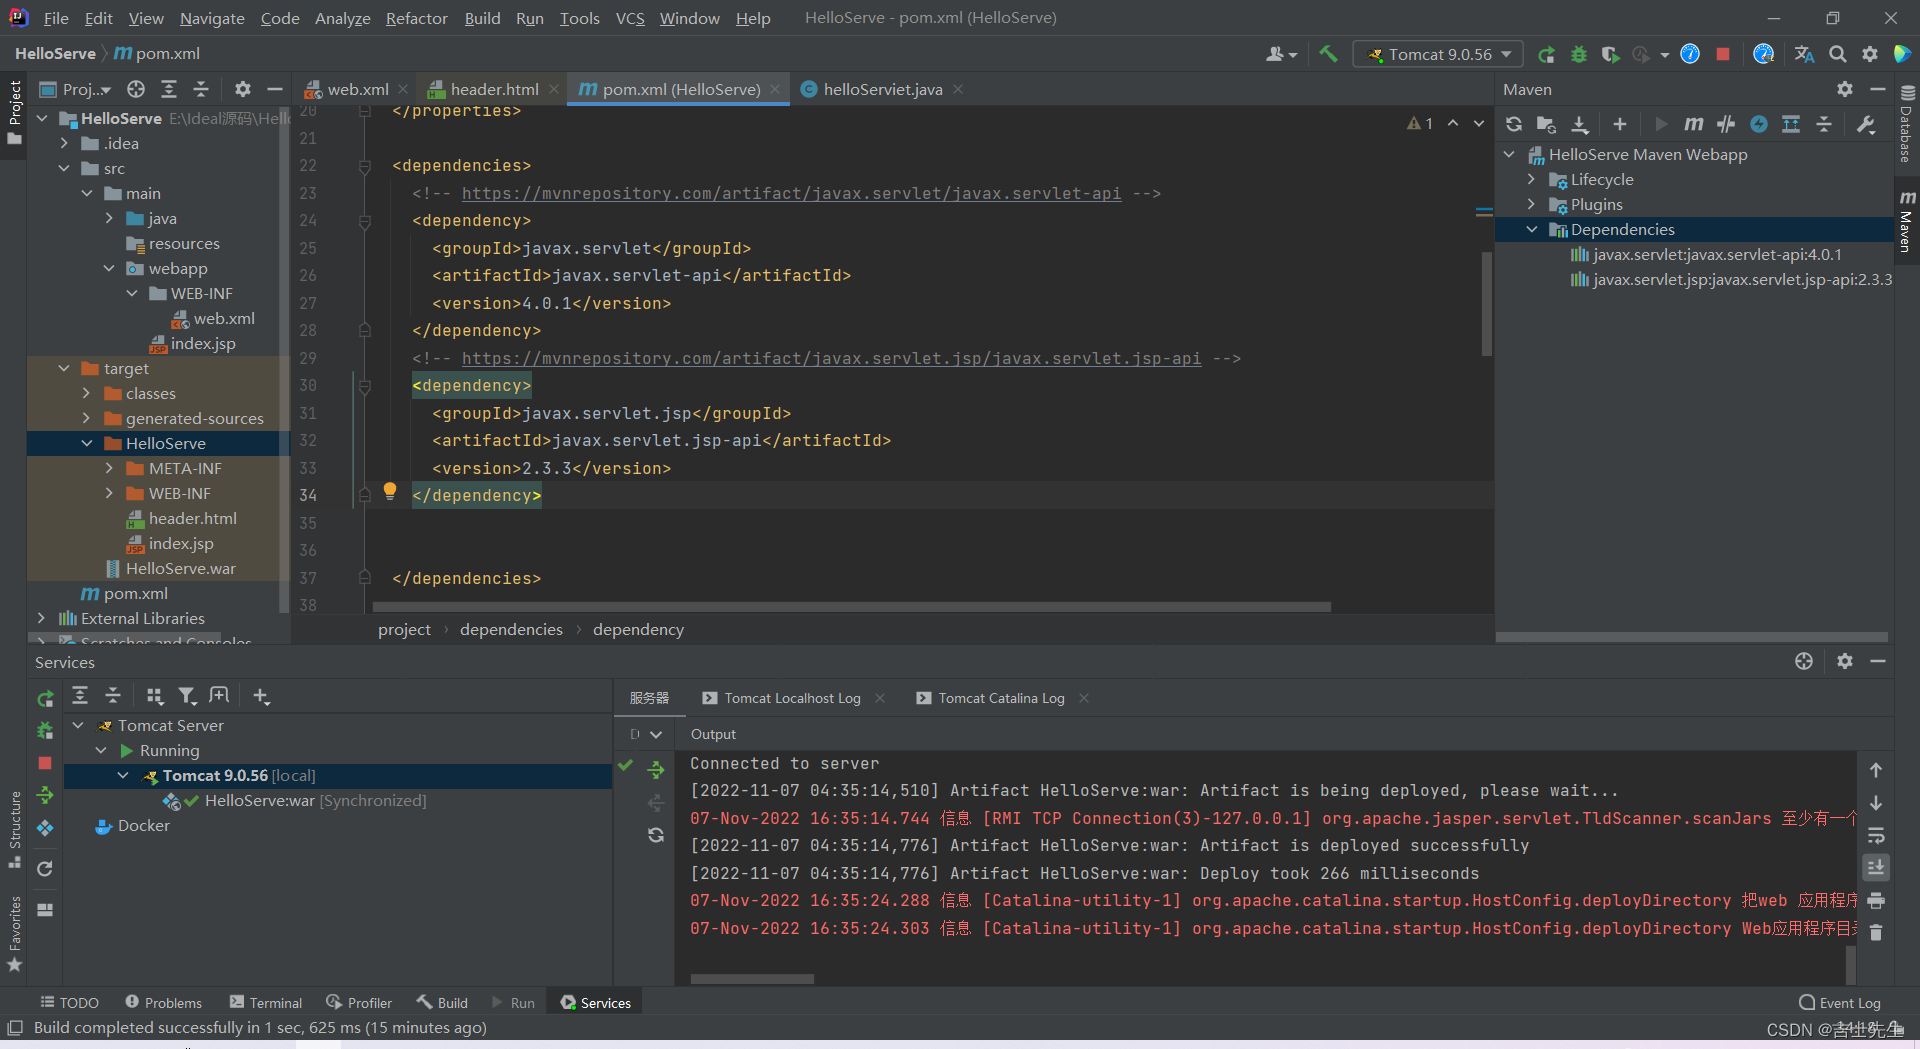Toggle soft-wrap in Output console
This screenshot has width=1920, height=1049.
(1876, 835)
